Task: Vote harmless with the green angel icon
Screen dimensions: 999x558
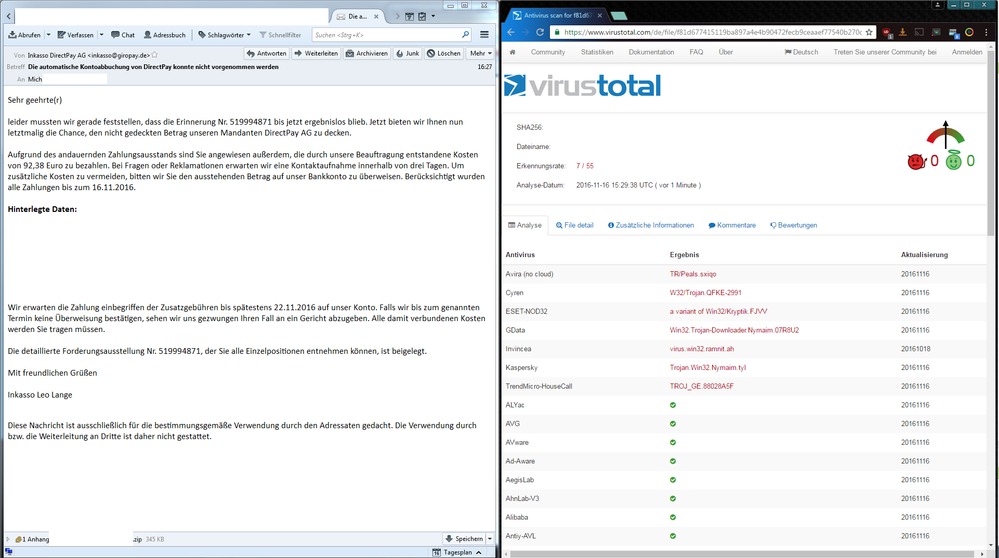Action: (953, 160)
